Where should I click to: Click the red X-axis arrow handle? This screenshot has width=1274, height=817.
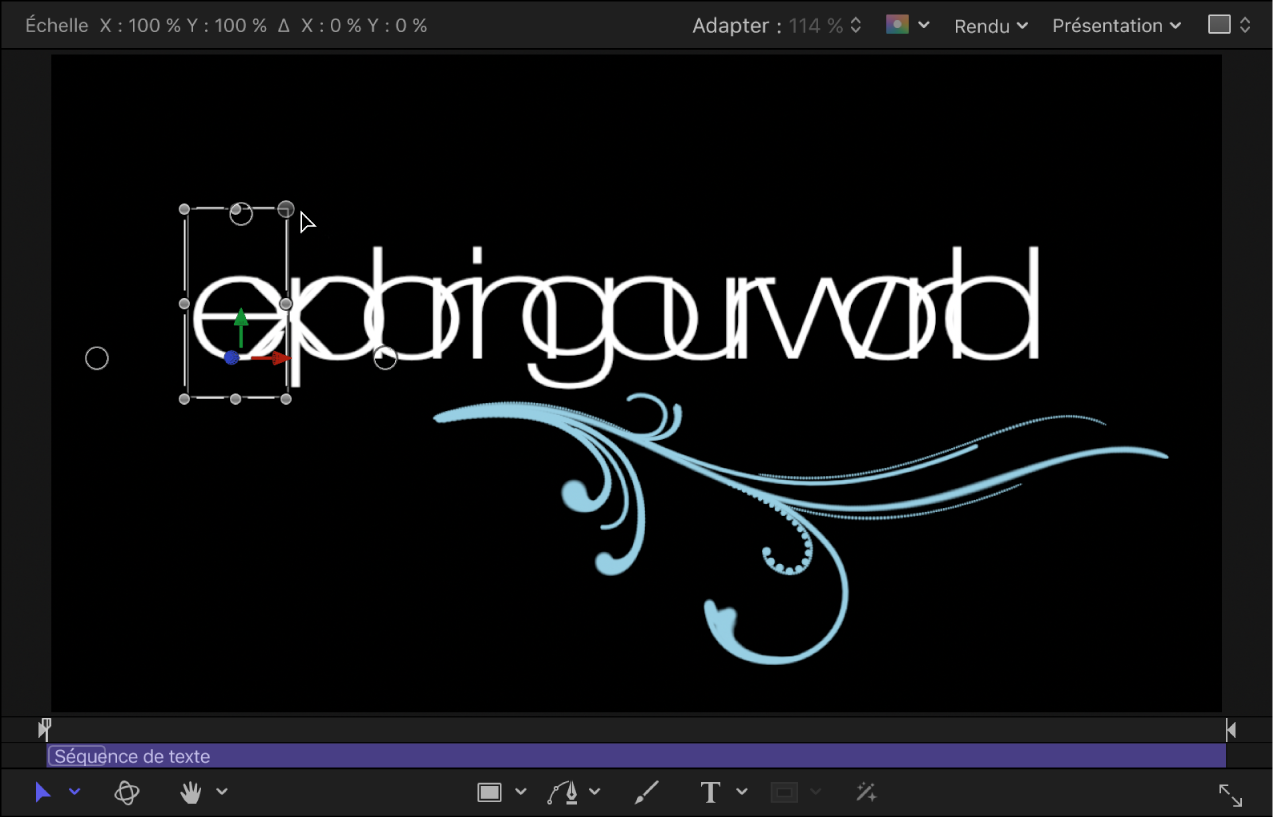(x=277, y=358)
